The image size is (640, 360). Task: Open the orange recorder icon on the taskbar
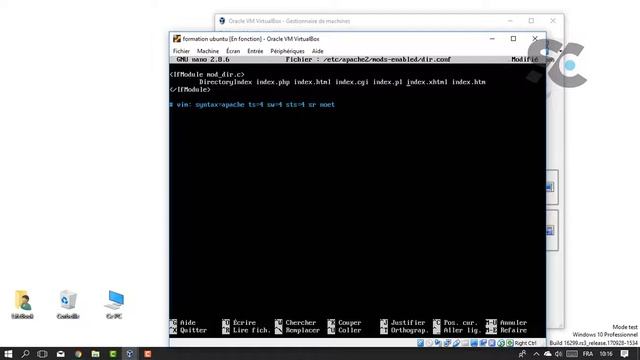(148, 354)
